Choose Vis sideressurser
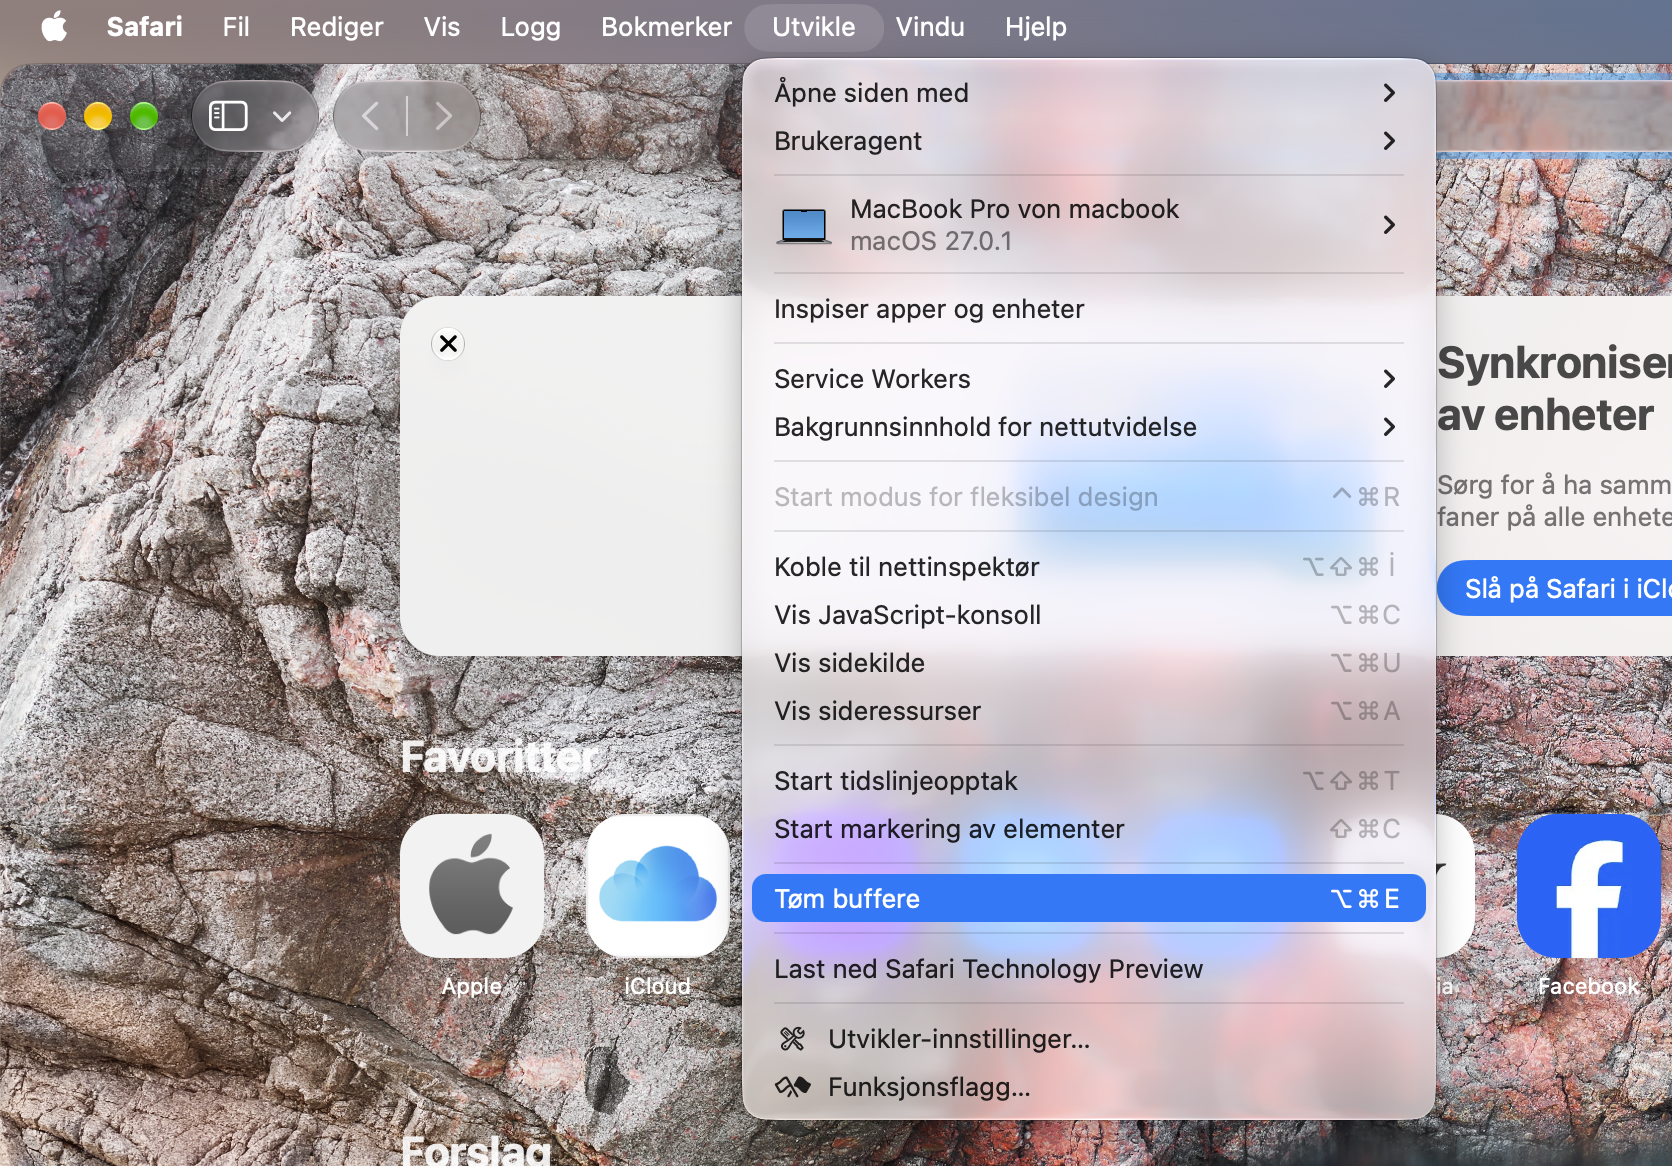Image resolution: width=1672 pixels, height=1166 pixels. tap(1089, 711)
